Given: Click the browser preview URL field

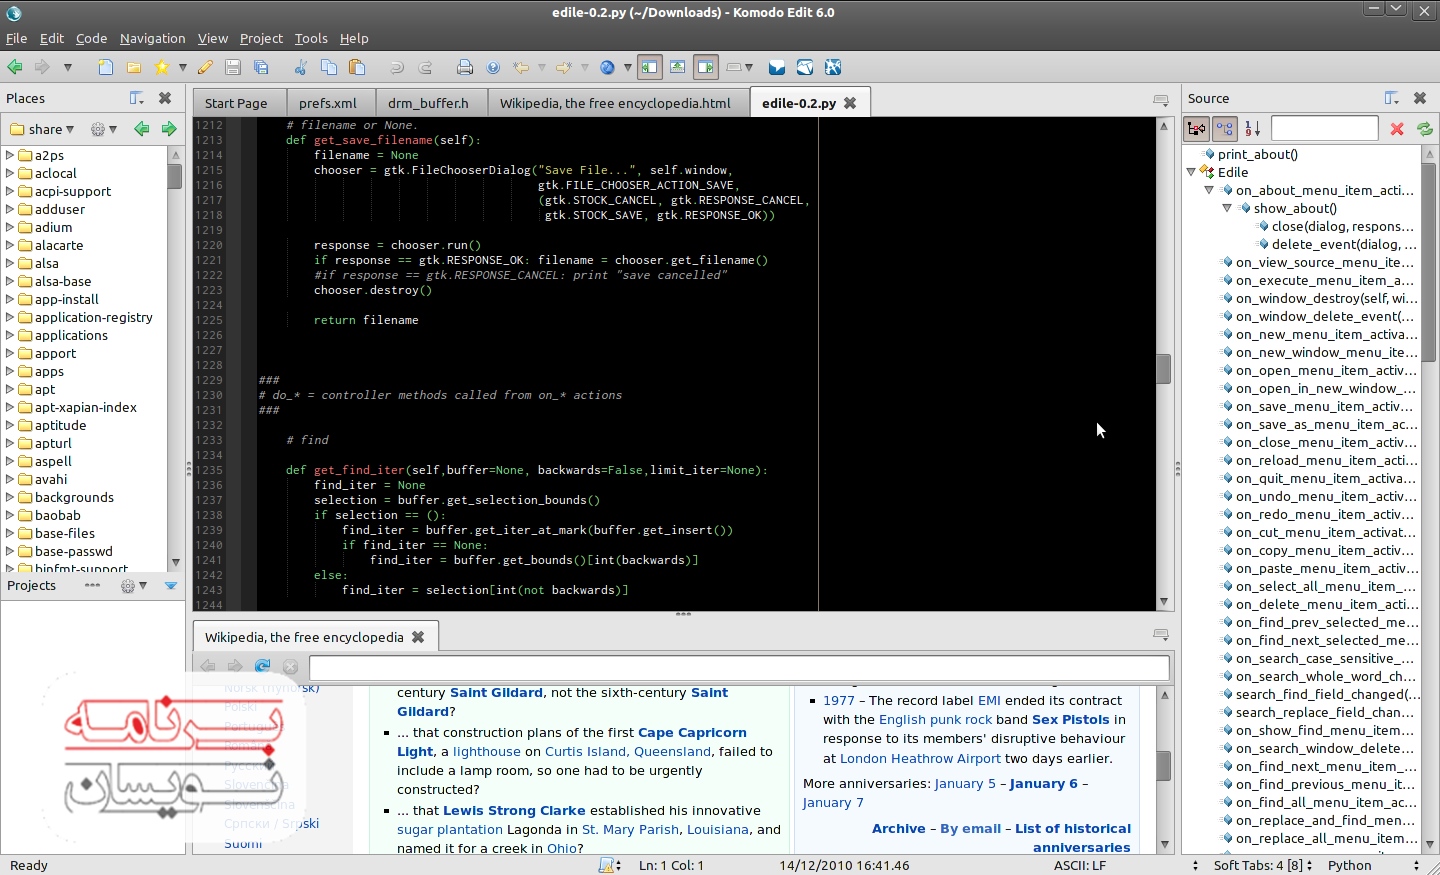Looking at the screenshot, I should 739,667.
